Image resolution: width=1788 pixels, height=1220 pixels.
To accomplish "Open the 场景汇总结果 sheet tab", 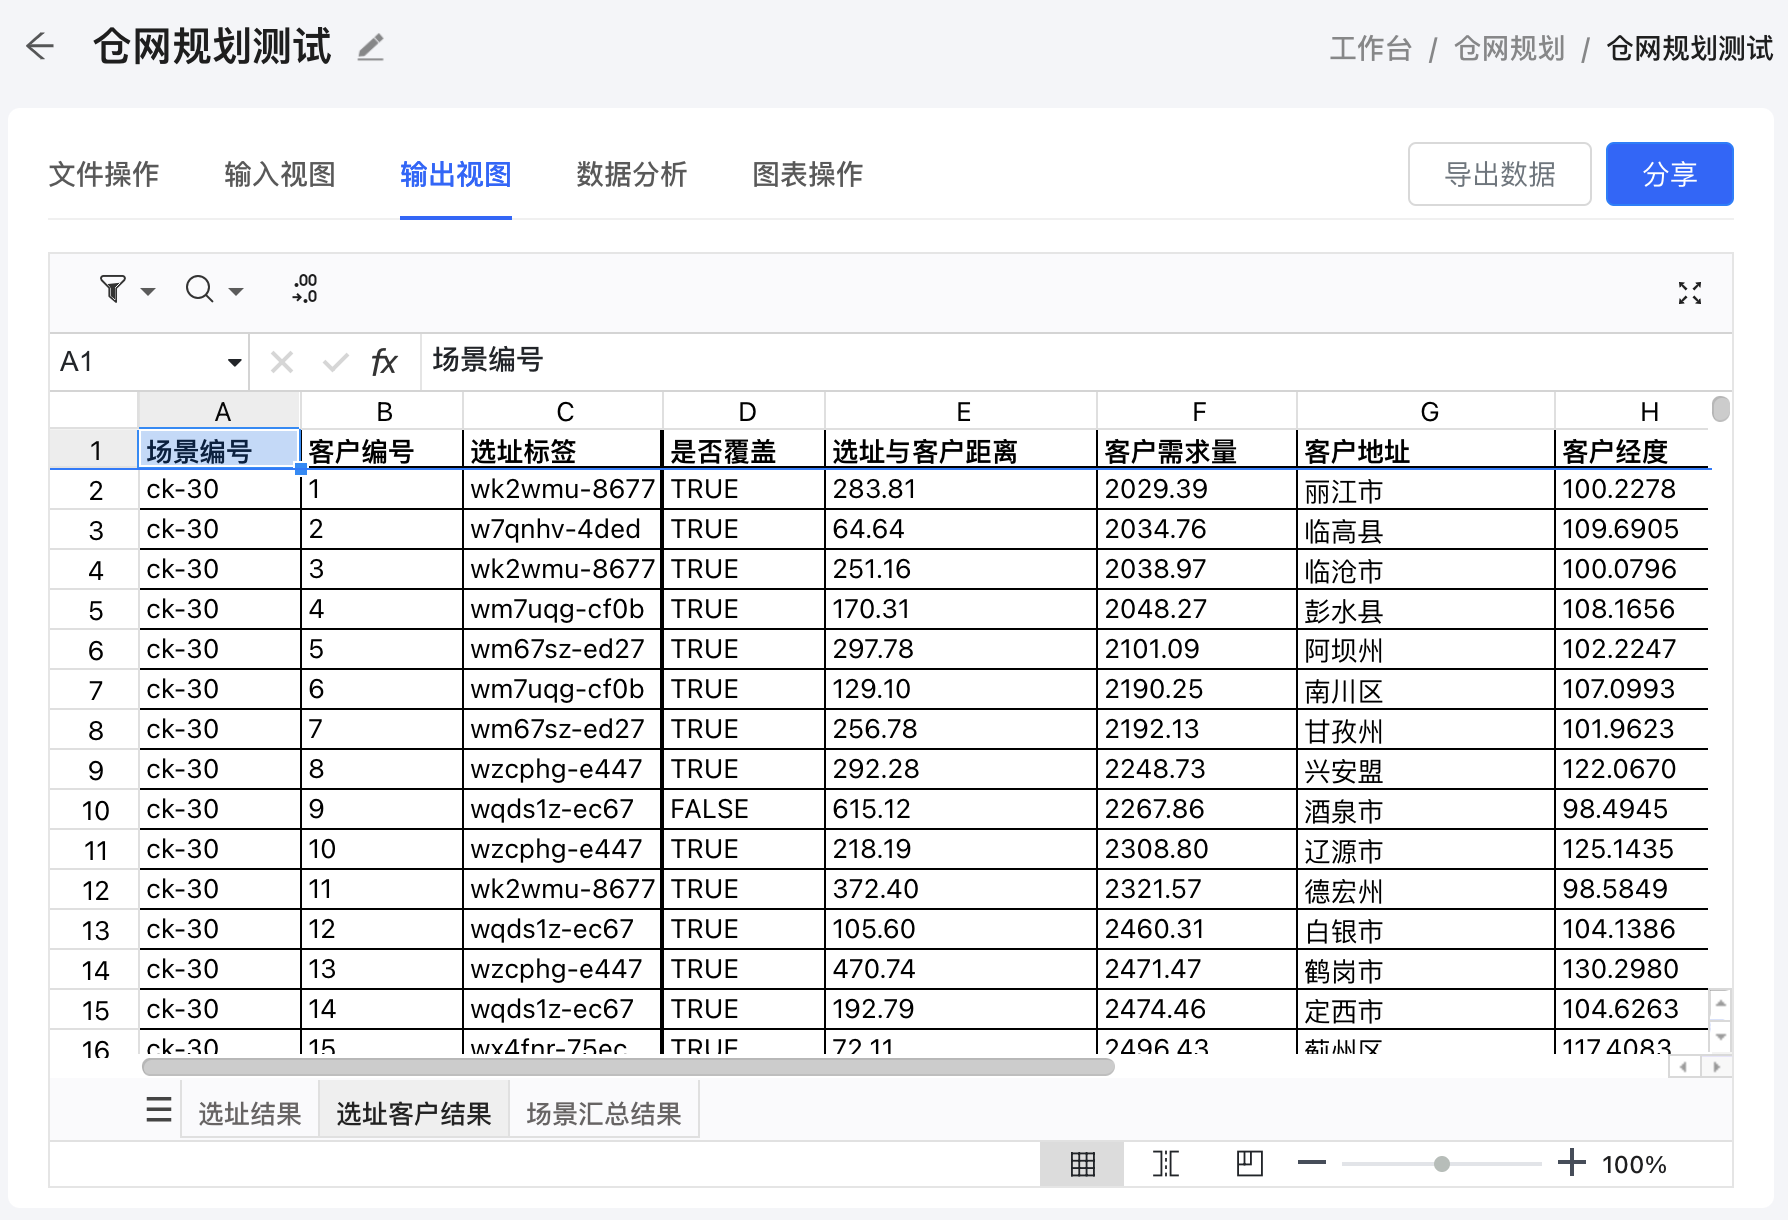I will pyautogui.click(x=603, y=1114).
